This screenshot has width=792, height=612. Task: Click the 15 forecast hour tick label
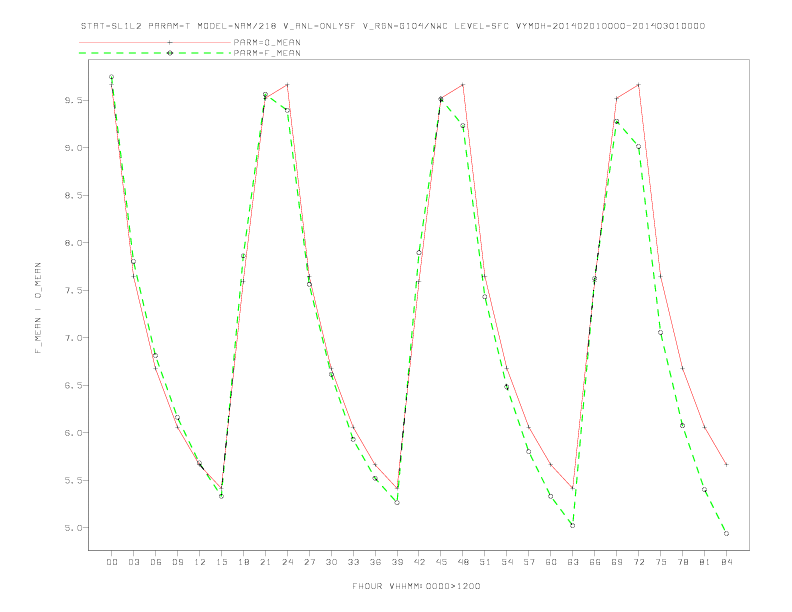pyautogui.click(x=221, y=562)
